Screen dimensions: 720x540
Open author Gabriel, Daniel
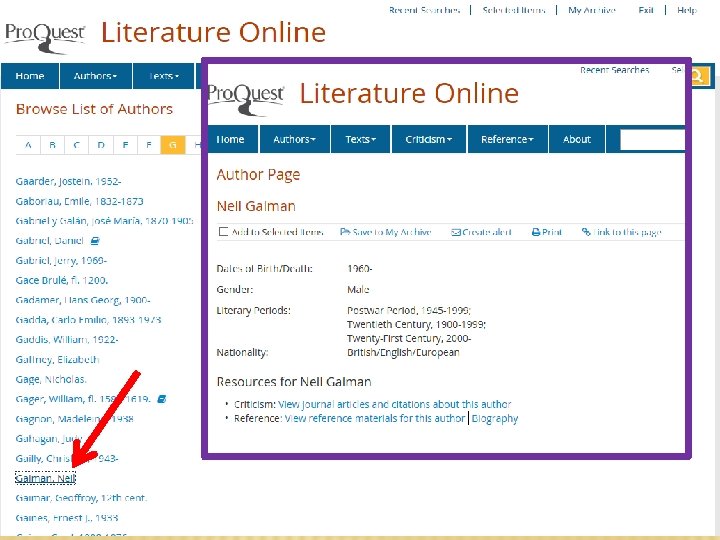(50, 241)
